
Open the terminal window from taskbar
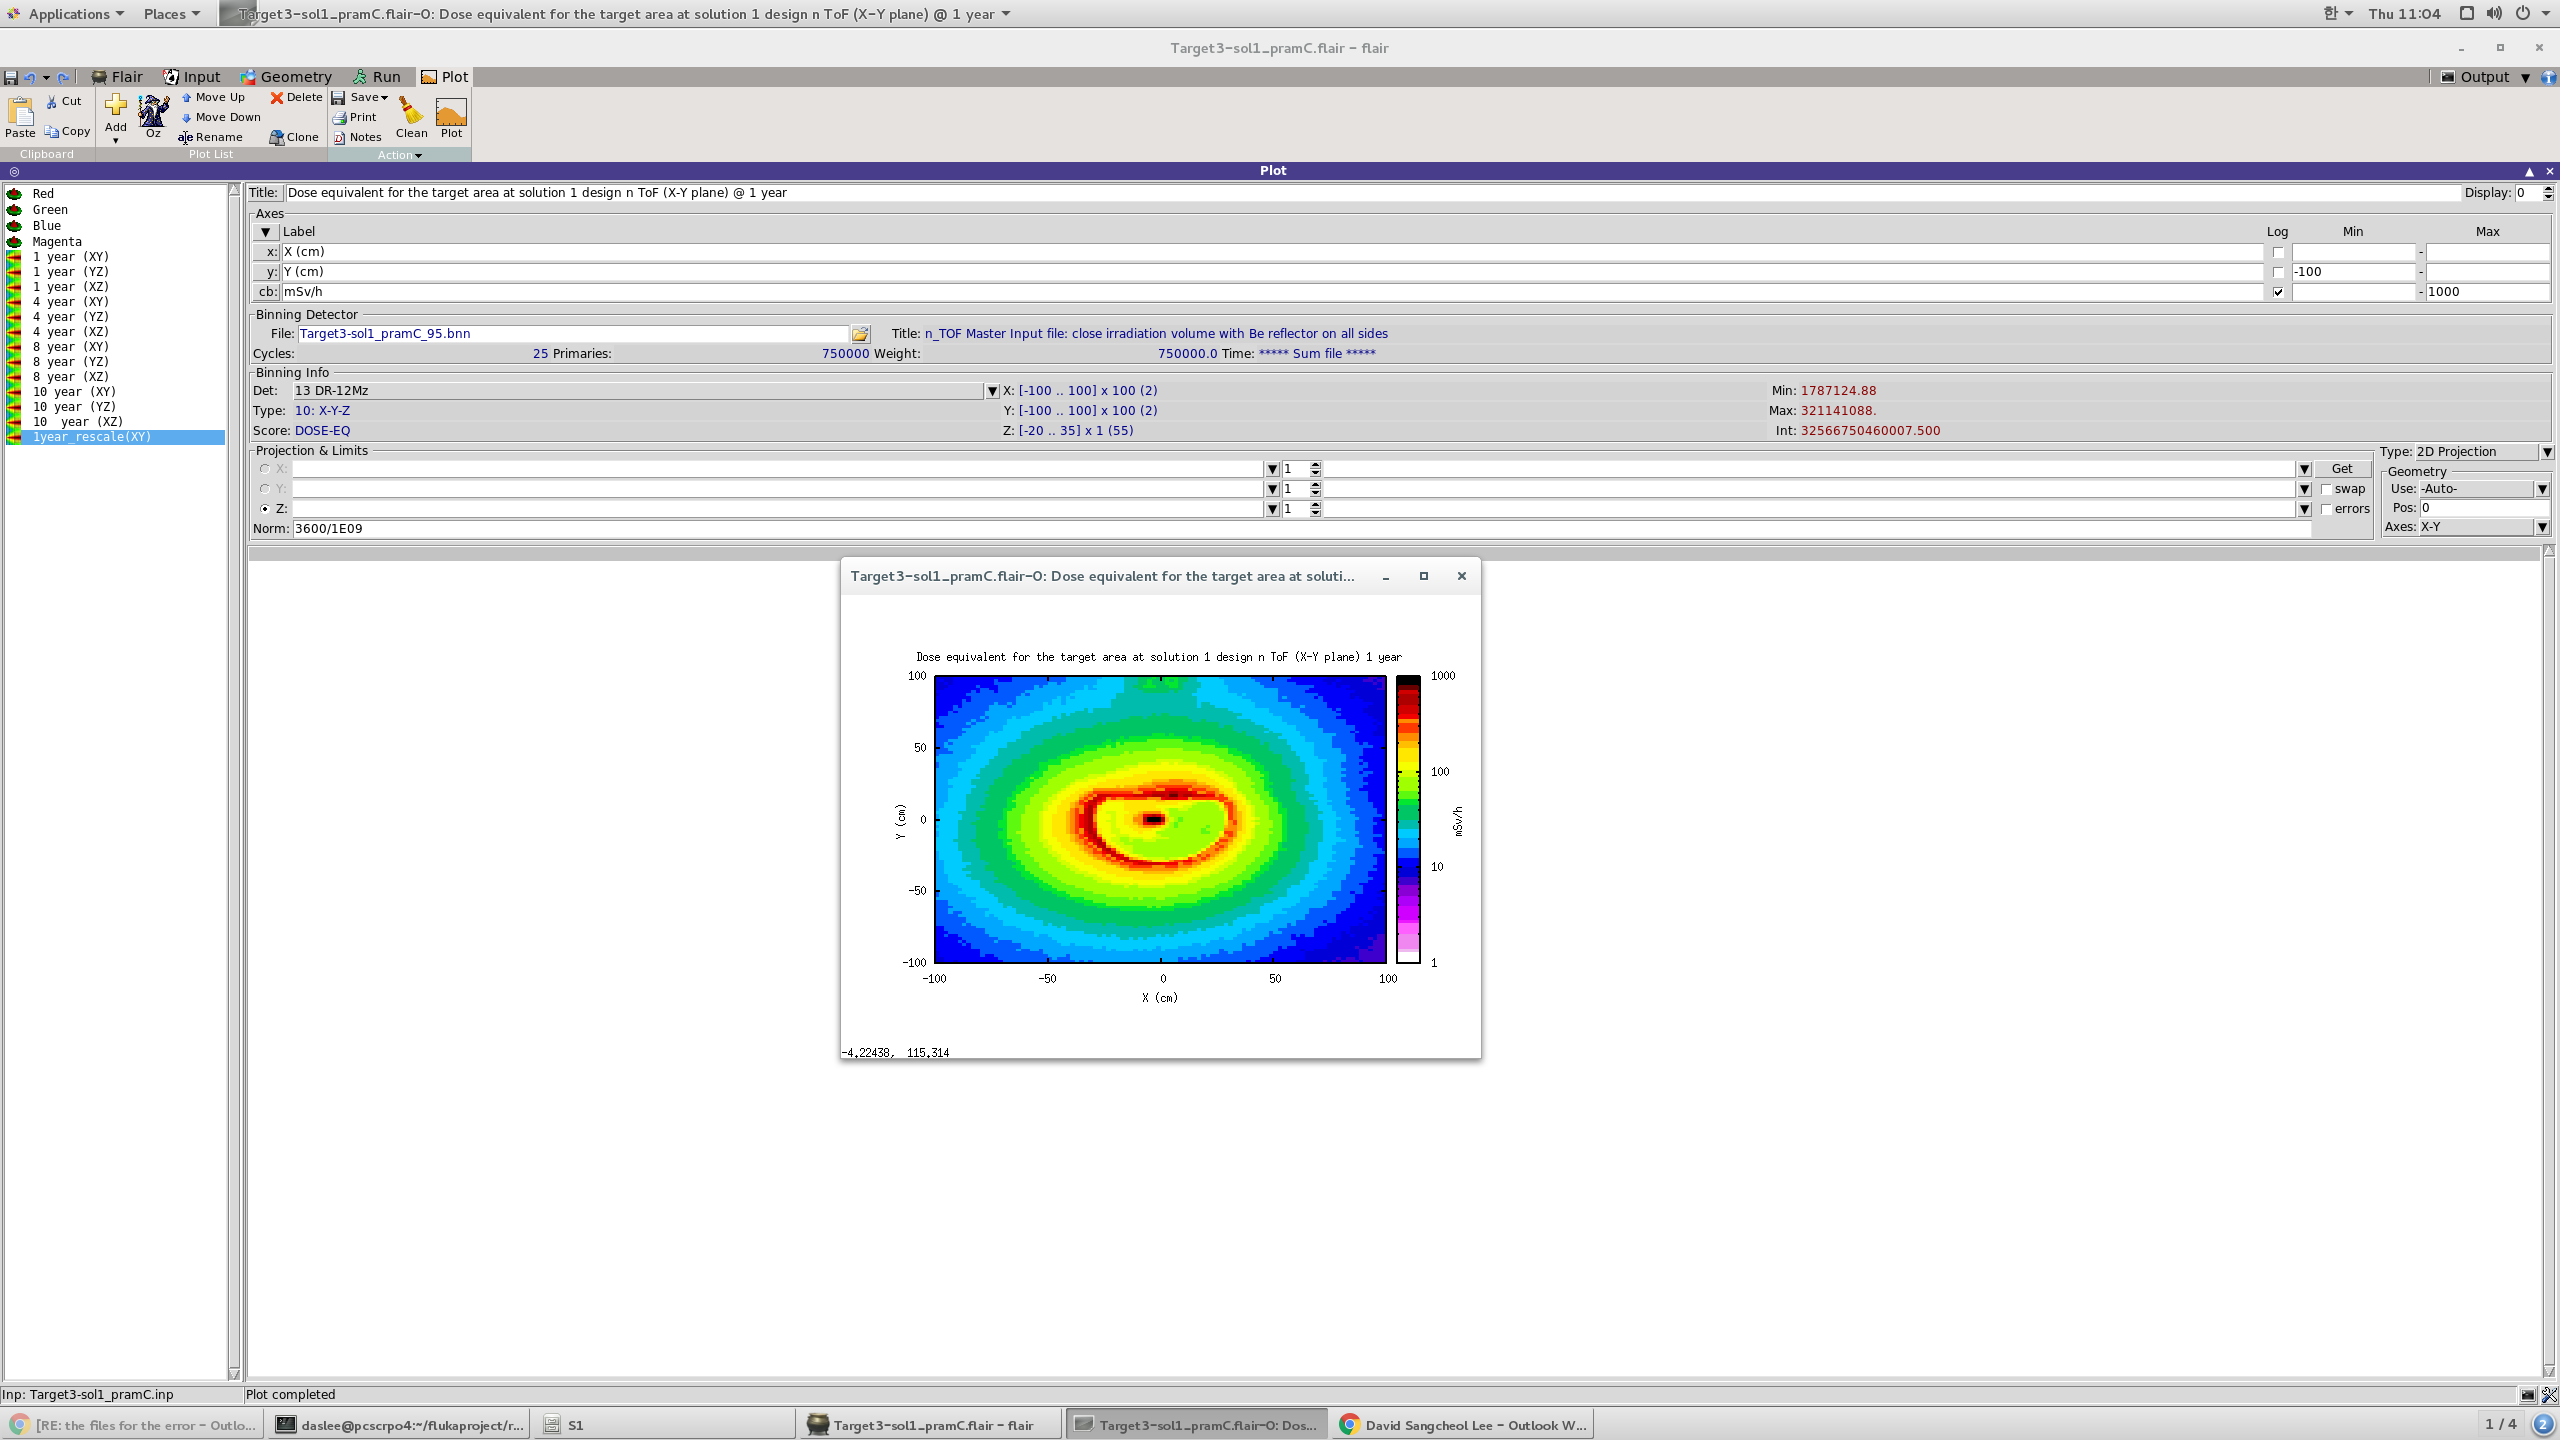coord(399,1425)
